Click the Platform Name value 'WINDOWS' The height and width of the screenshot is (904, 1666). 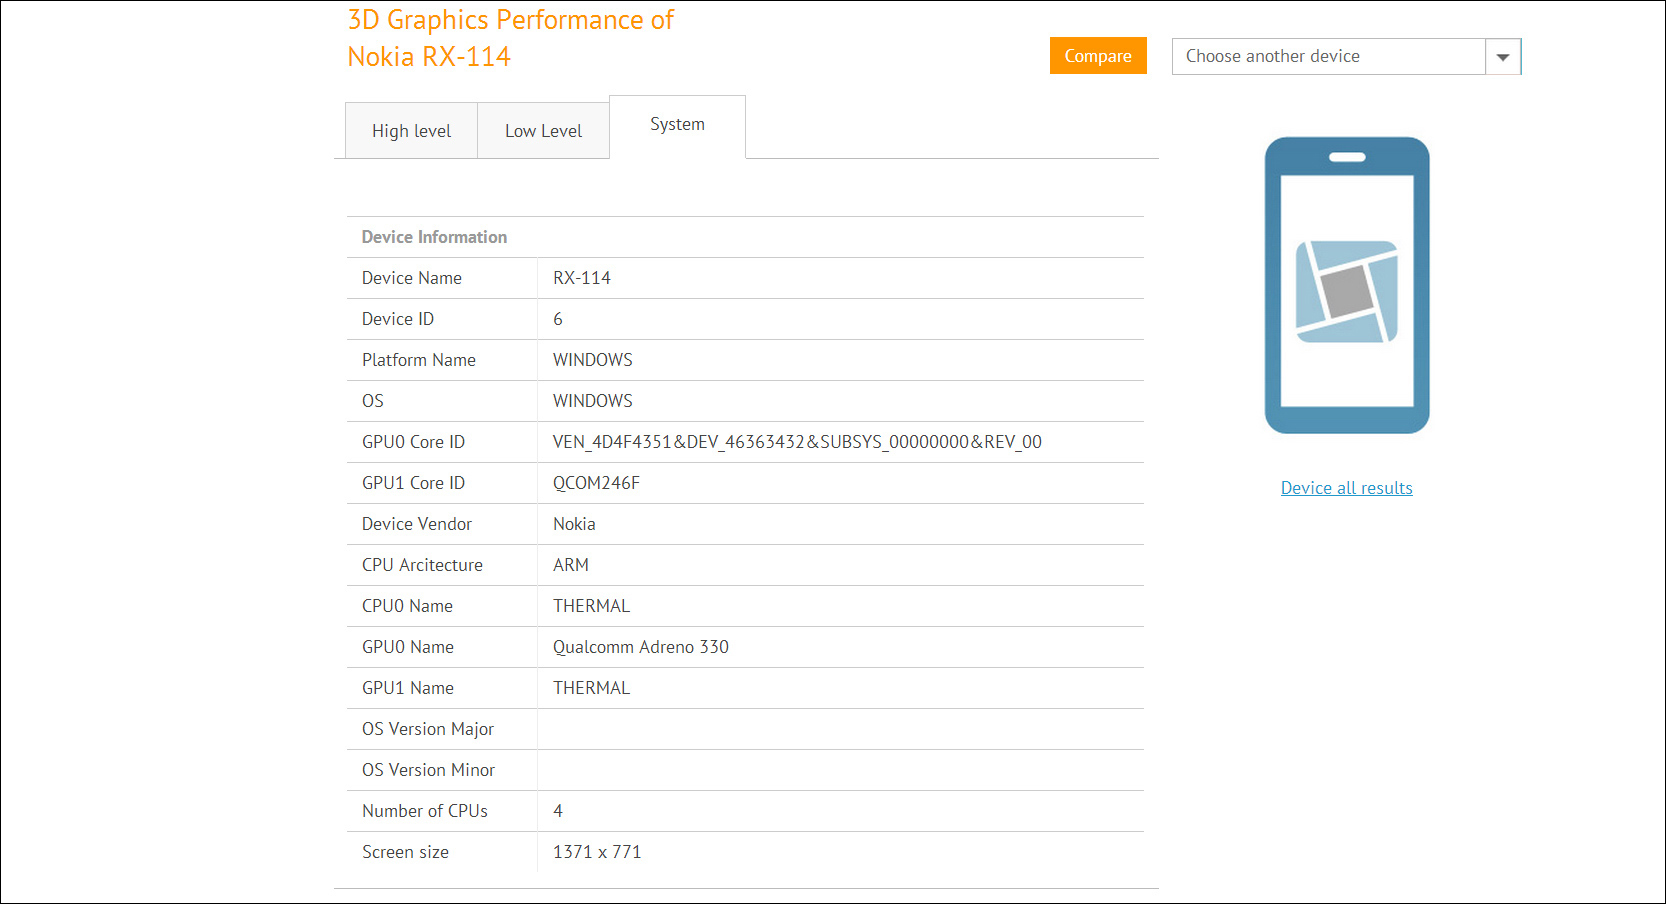(x=593, y=360)
